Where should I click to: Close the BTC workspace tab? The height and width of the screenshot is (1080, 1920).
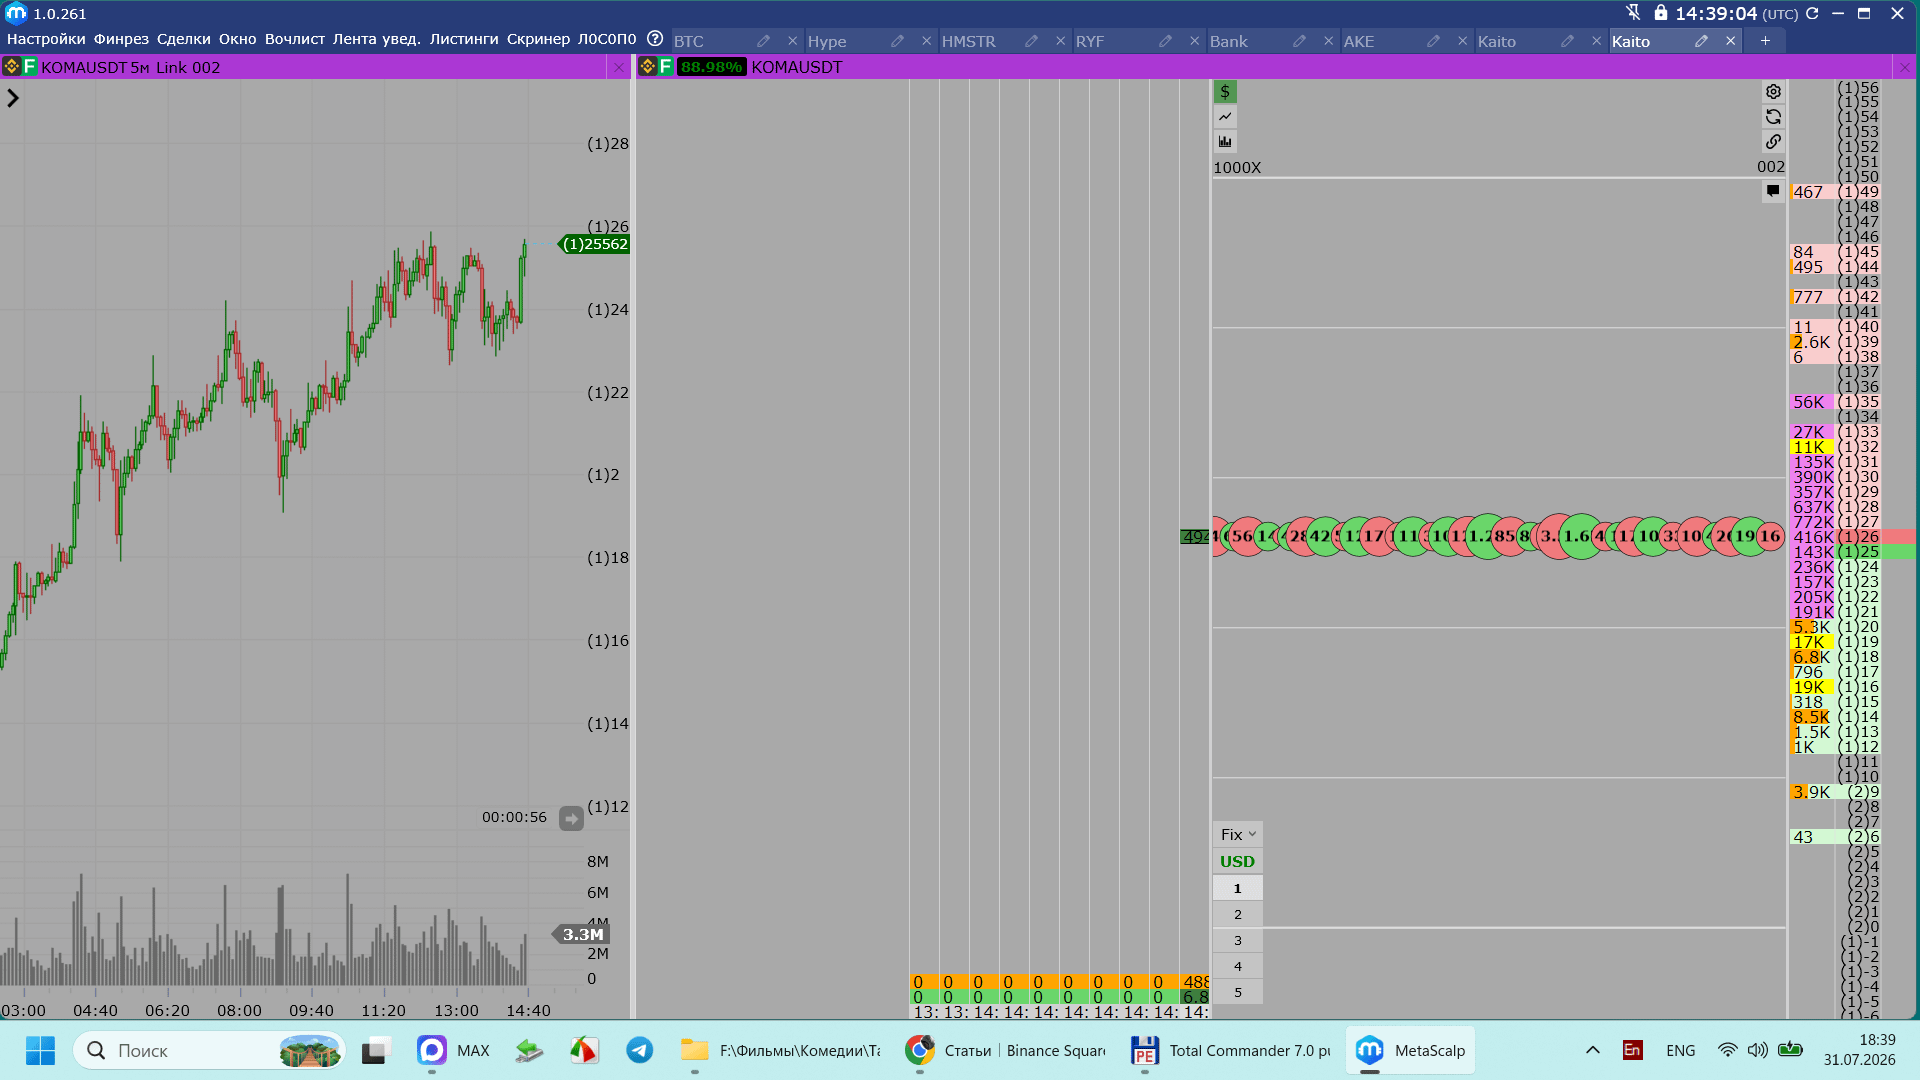[792, 41]
